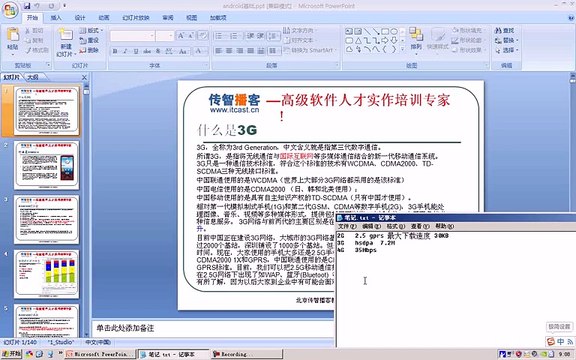Copy selection with 复制
Screen dimensions: 576x360
point(35,40)
